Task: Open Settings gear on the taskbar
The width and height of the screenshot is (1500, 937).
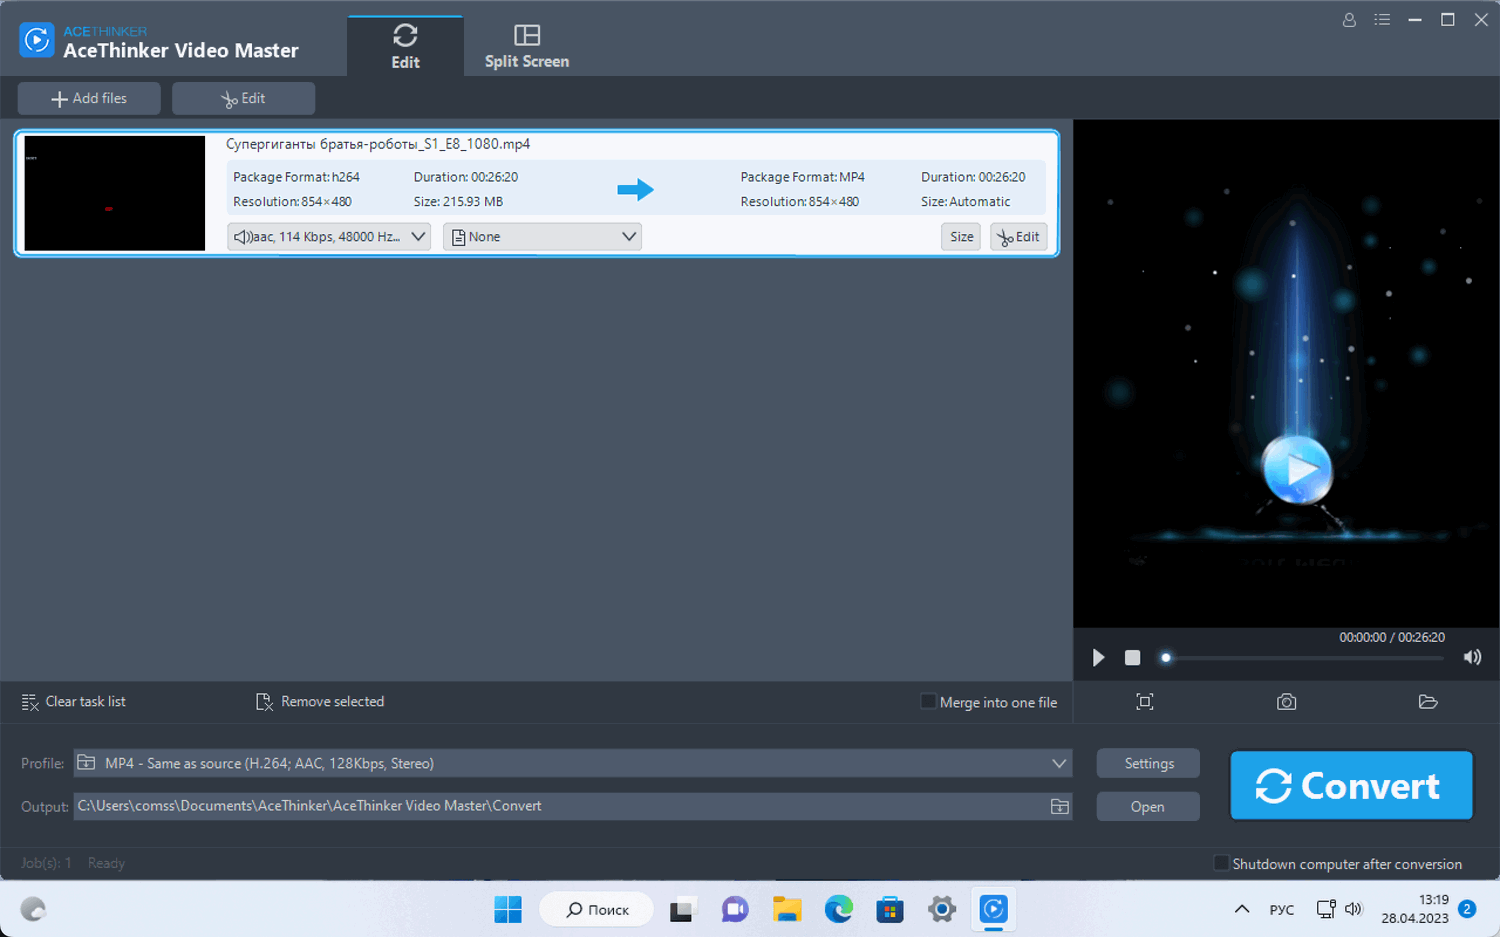Action: pyautogui.click(x=942, y=909)
